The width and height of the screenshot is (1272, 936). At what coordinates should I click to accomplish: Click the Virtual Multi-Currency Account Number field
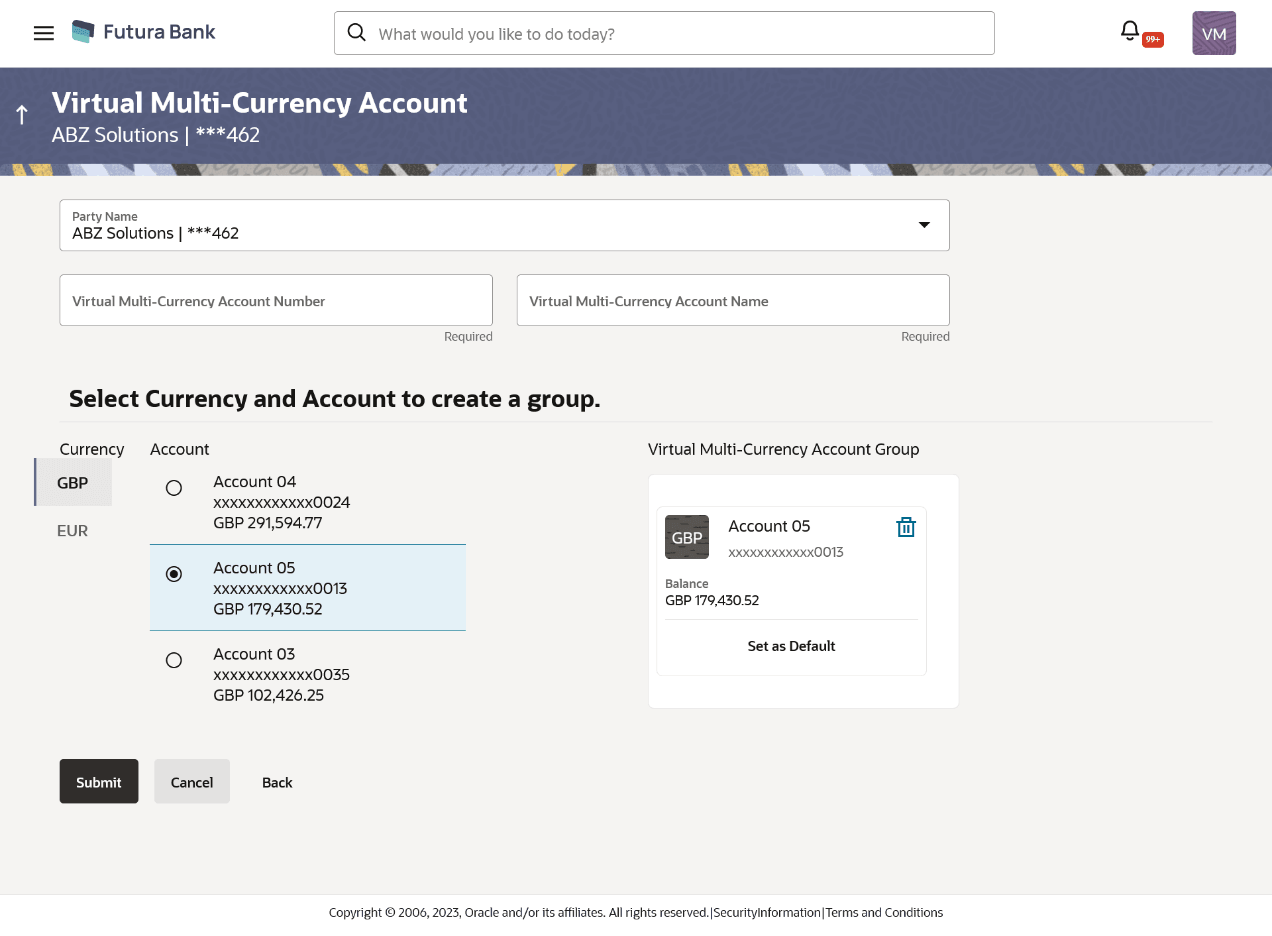[275, 300]
